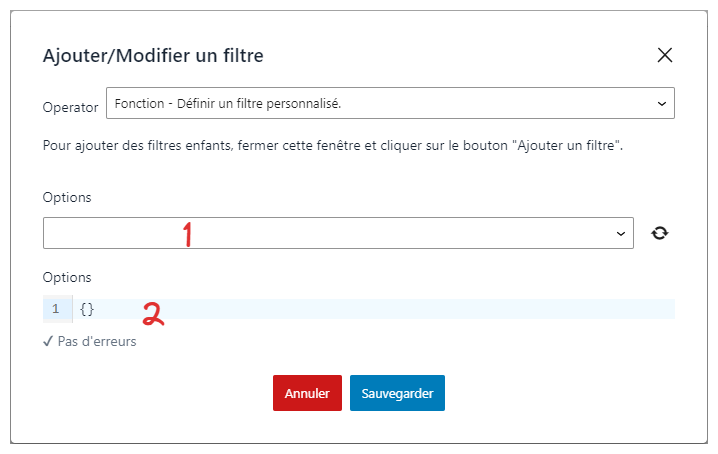Click the chevron arrow in empty Options dropdown
Viewport: 718px width, 454px height.
pyautogui.click(x=620, y=234)
